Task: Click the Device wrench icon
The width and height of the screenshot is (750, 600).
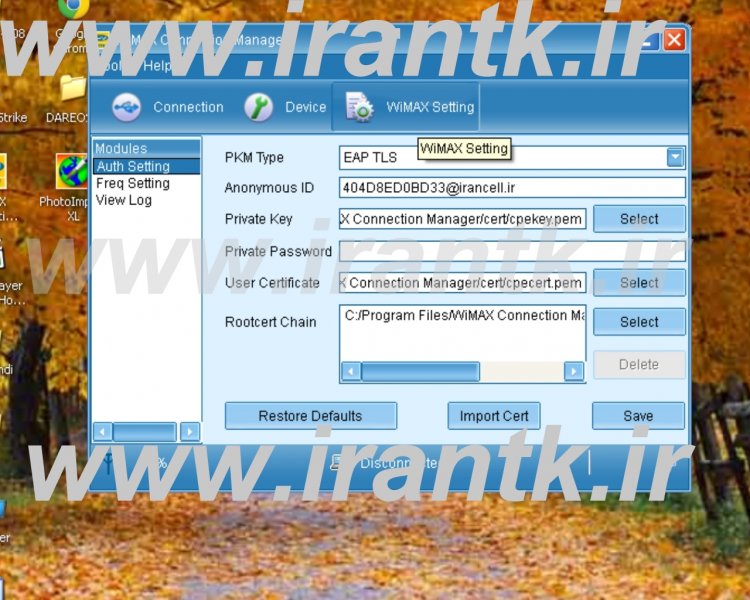Action: coord(258,107)
